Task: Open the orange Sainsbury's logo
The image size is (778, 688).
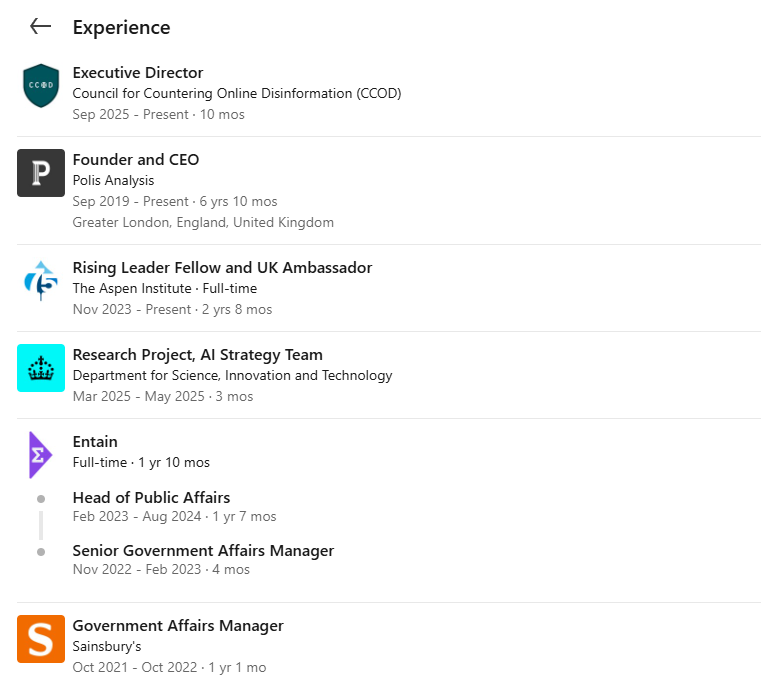Action: pyautogui.click(x=41, y=639)
